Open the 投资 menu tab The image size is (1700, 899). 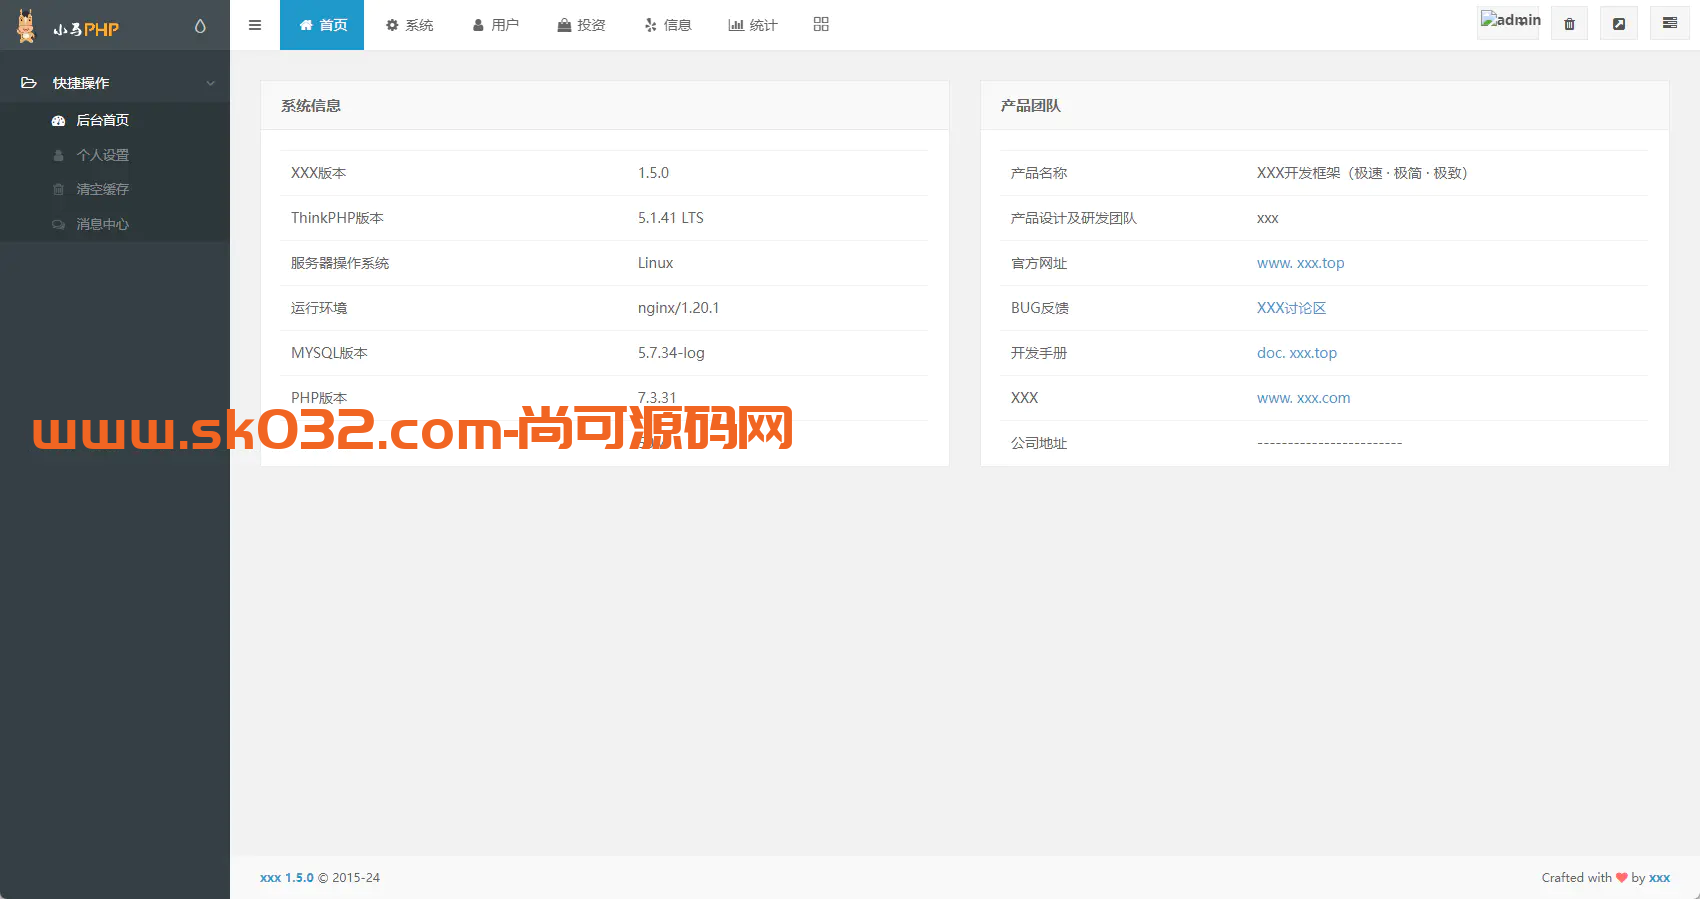581,25
